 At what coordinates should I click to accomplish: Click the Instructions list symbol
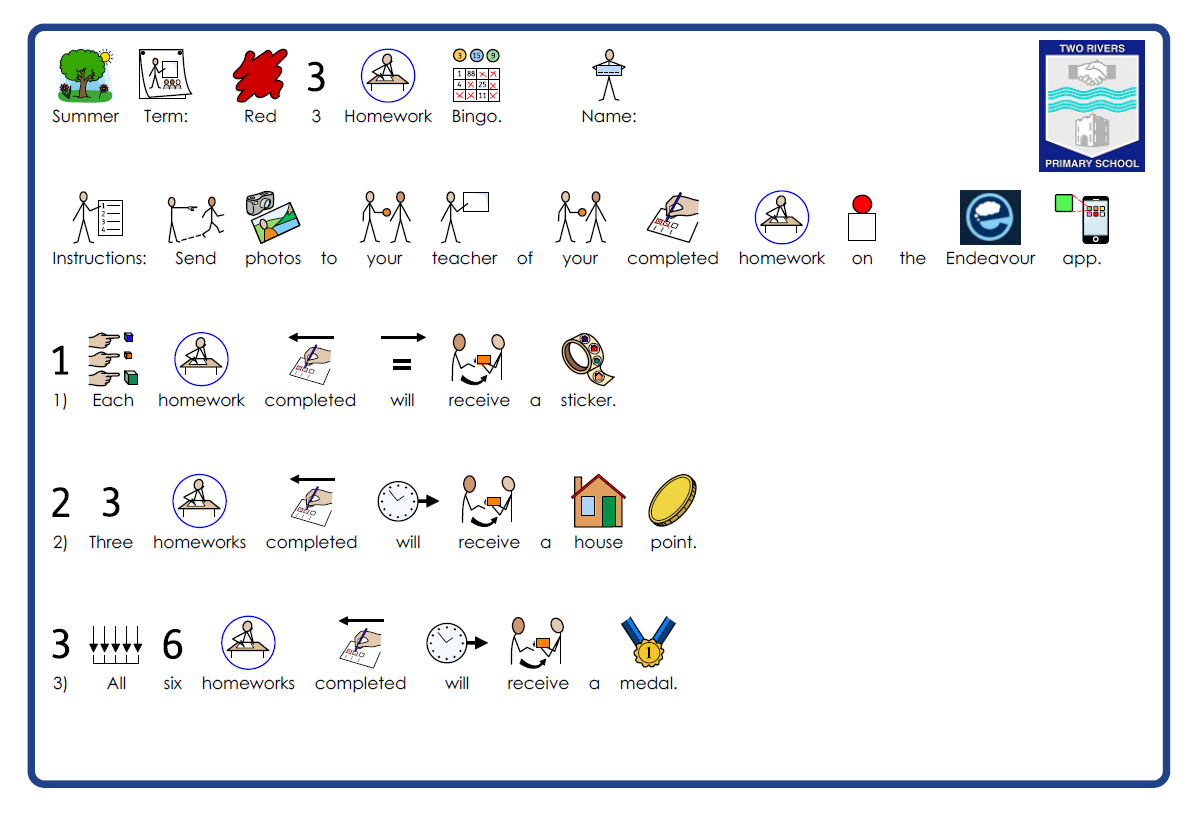tap(98, 217)
